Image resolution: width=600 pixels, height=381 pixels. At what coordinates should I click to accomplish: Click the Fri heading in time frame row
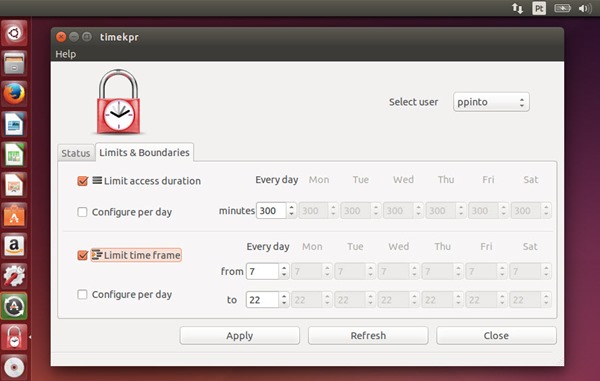click(486, 246)
